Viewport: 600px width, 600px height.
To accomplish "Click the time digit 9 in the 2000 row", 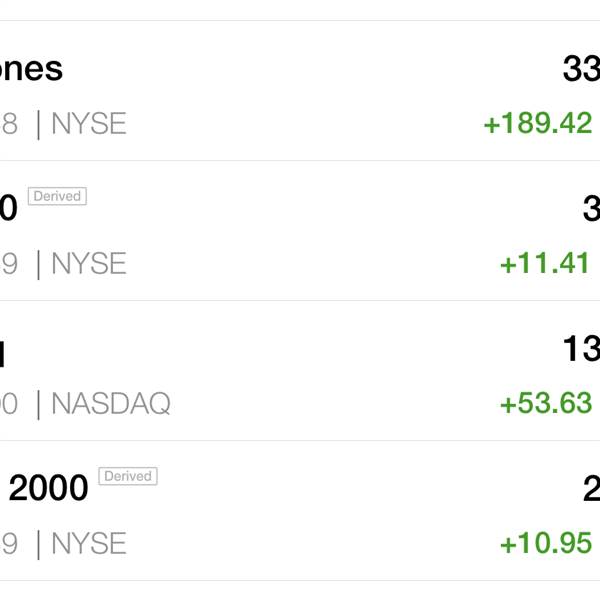I will pyautogui.click(x=9, y=543).
